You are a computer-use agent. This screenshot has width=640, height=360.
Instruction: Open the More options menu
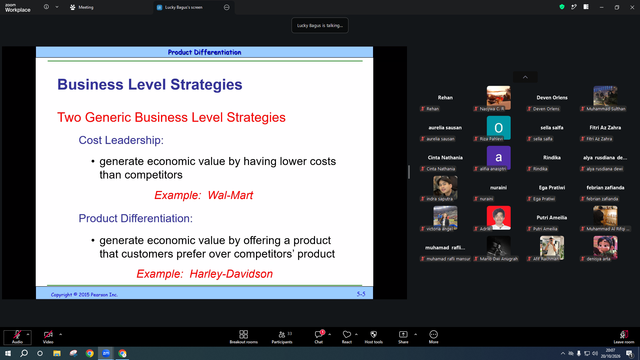433,337
